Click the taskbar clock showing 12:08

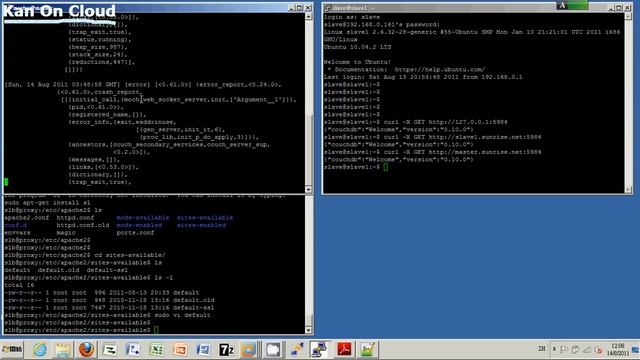click(x=618, y=349)
